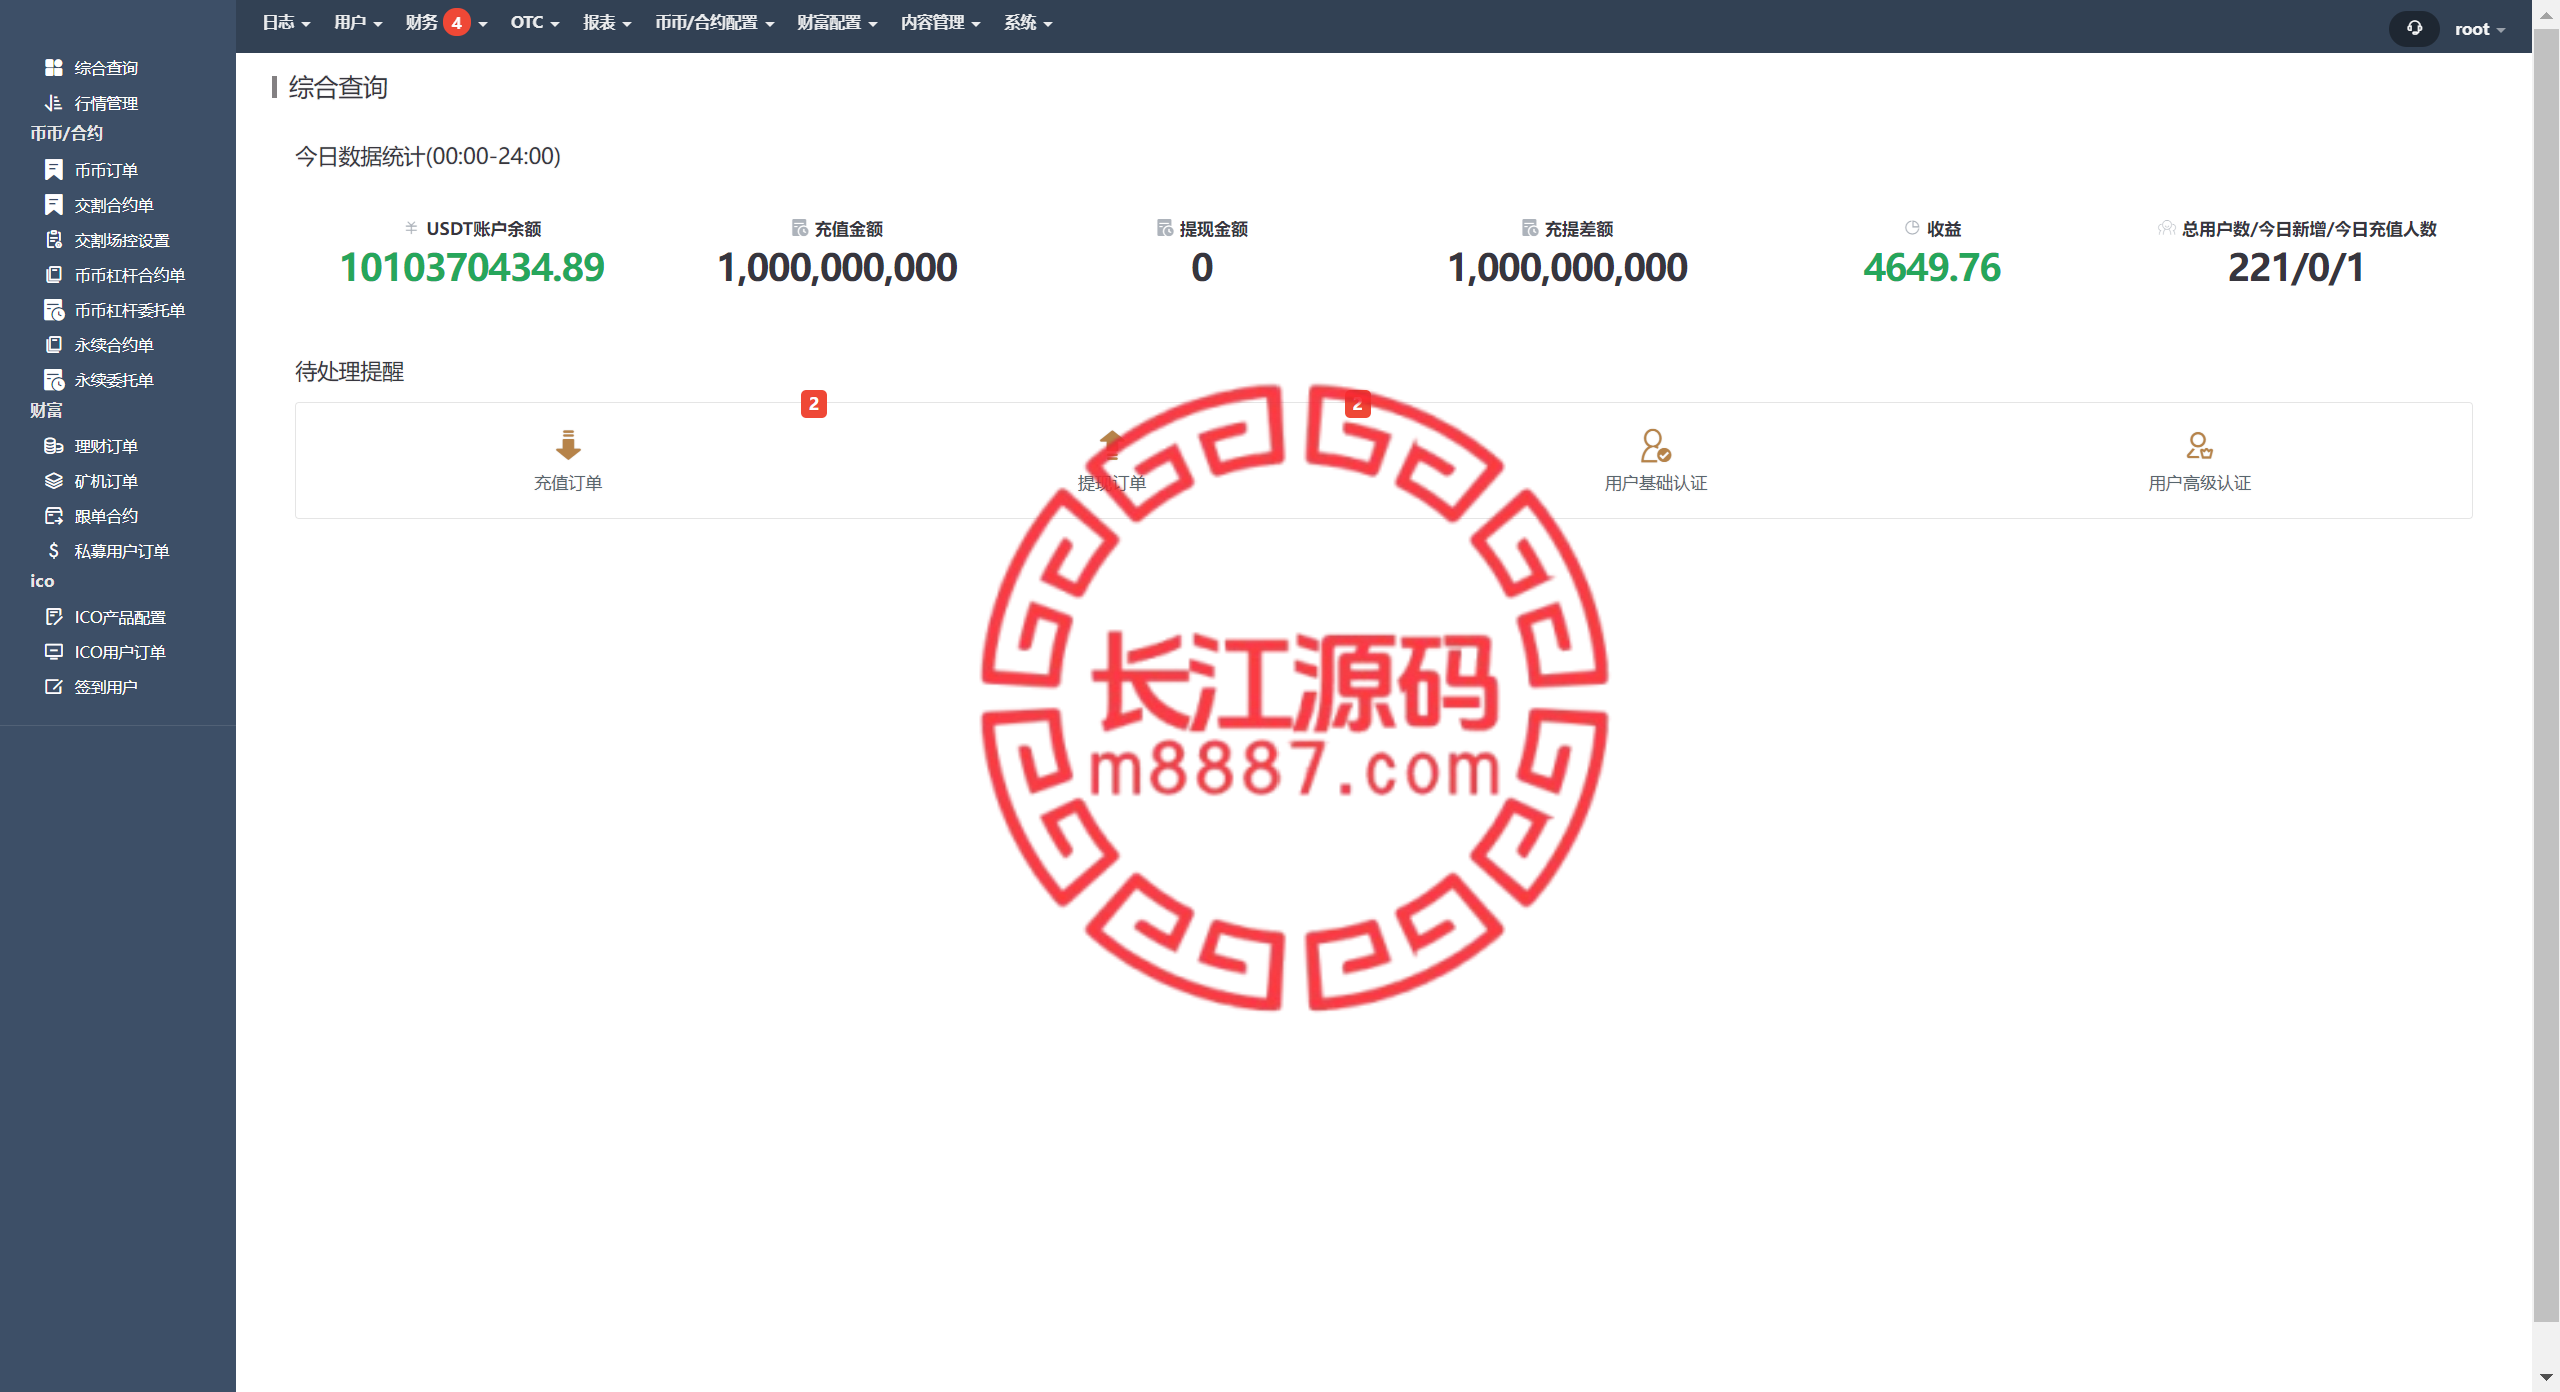This screenshot has width=2560, height=1392.
Task: Click the 永续委托单 clock icon
Action: click(54, 380)
